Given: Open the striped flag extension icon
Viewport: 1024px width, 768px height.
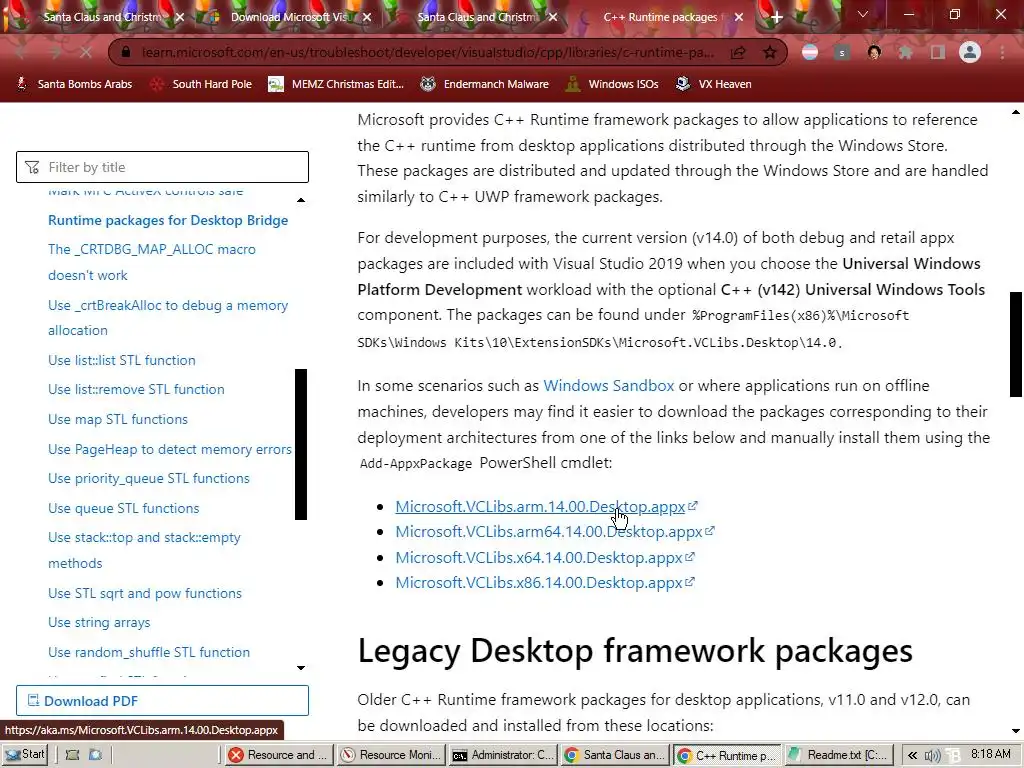Looking at the screenshot, I should pyautogui.click(x=810, y=52).
